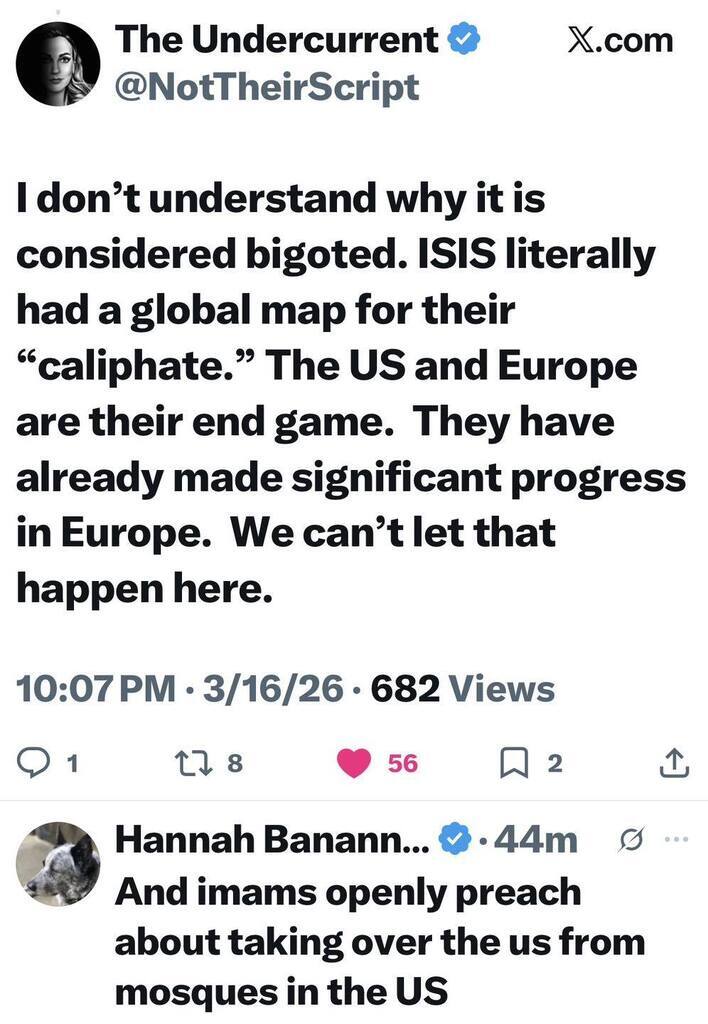The image size is (708, 1024).
Task: Click the X.com watermark label
Action: click(x=620, y=40)
